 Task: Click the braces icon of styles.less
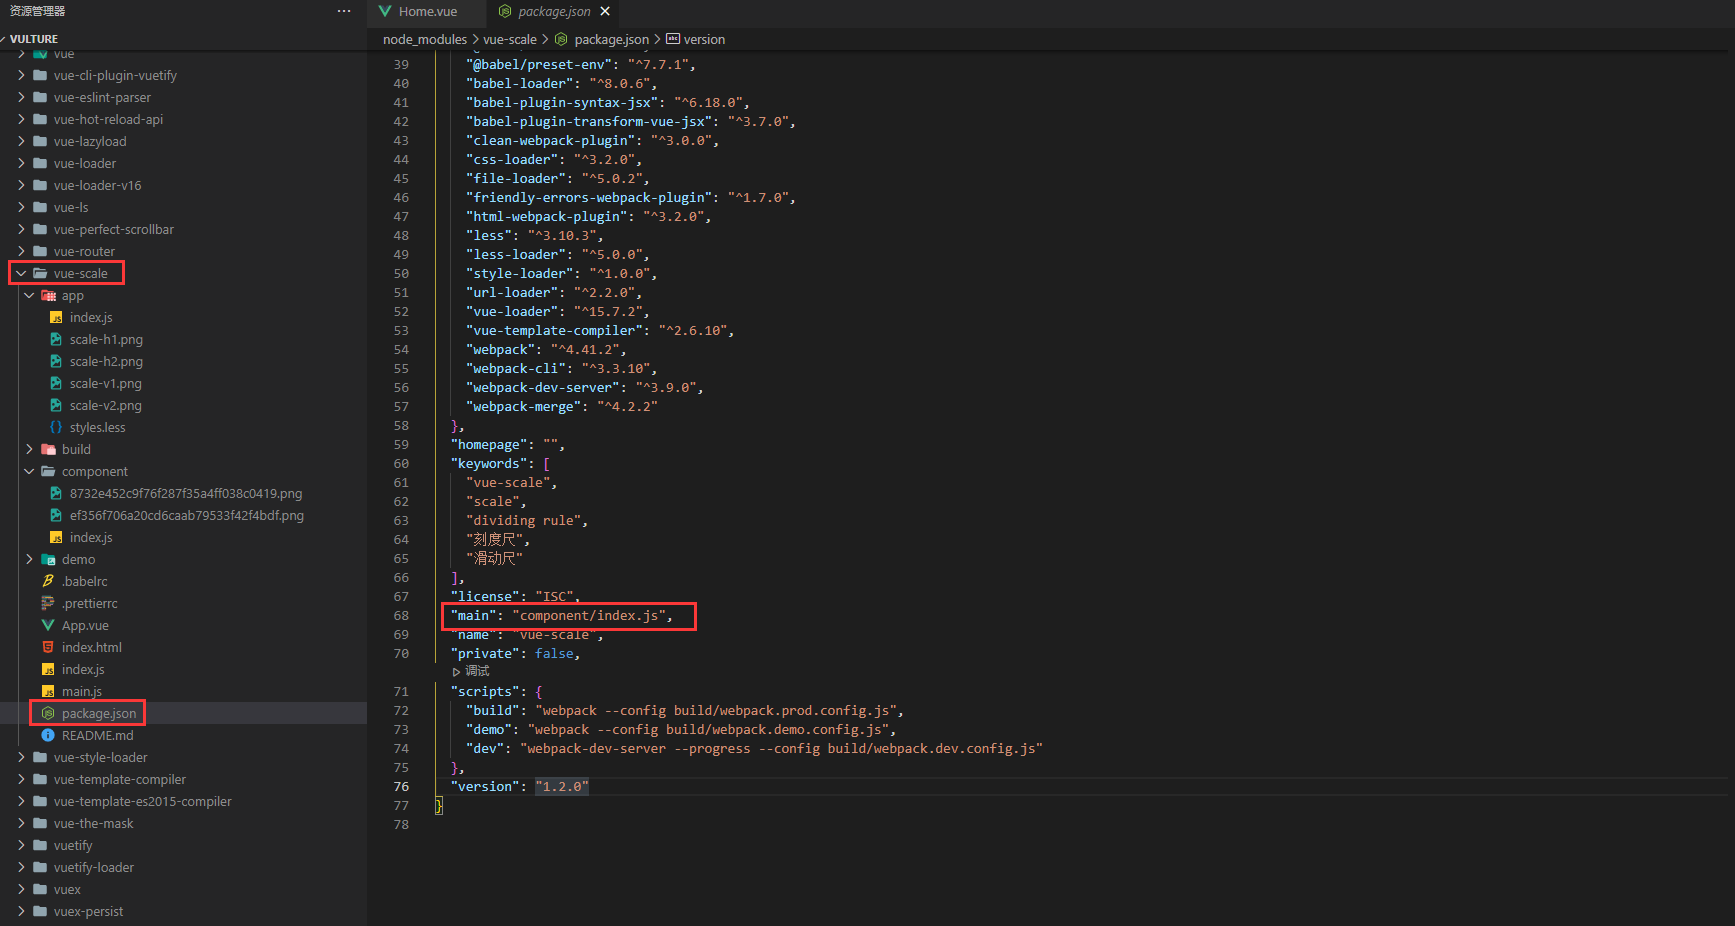56,427
